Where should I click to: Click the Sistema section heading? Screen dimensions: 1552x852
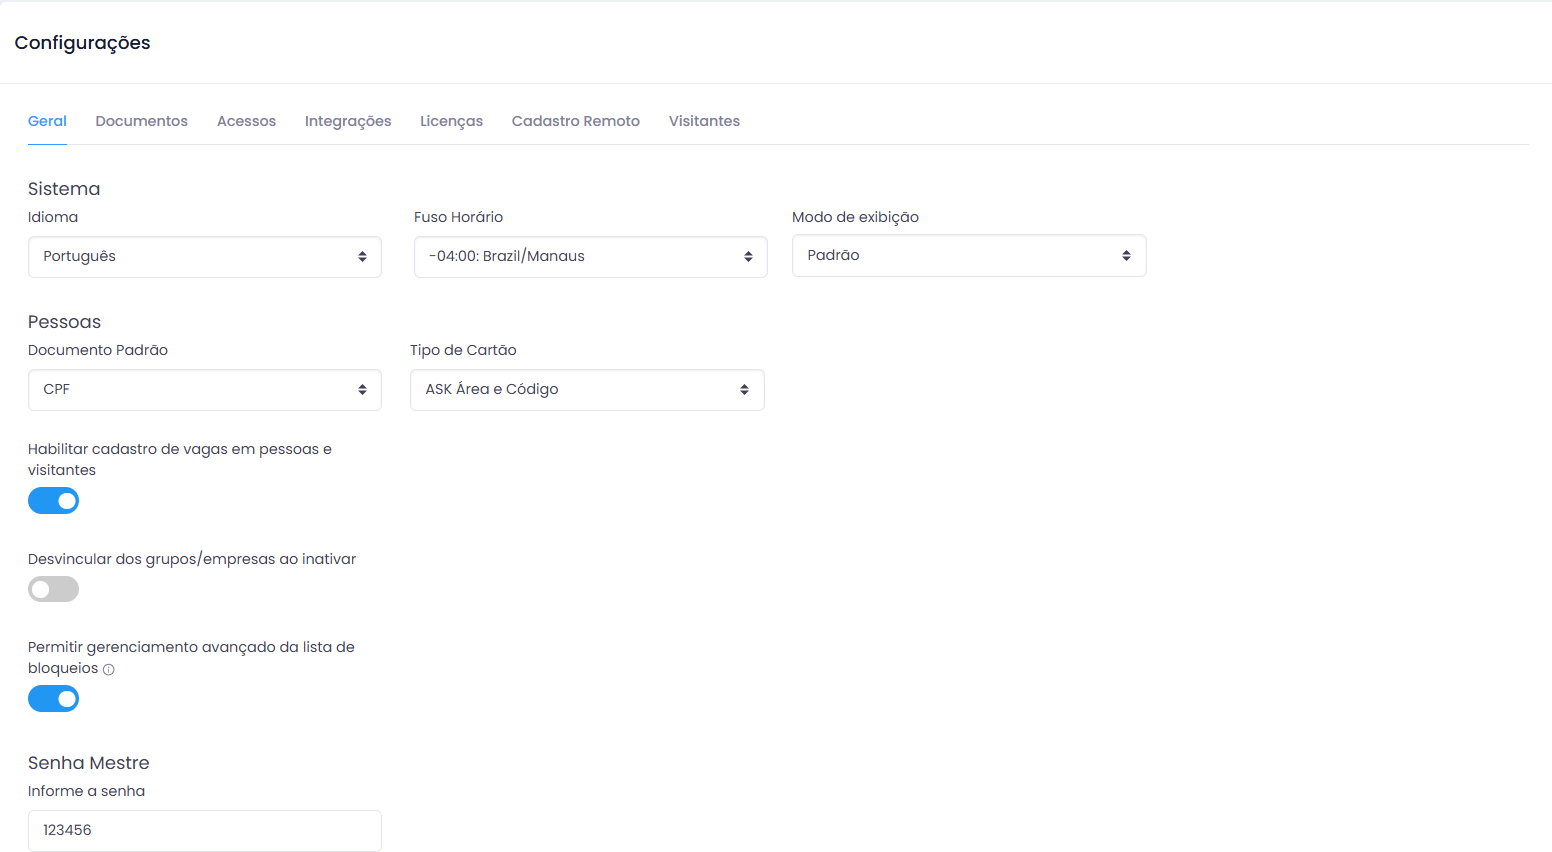pyautogui.click(x=64, y=189)
